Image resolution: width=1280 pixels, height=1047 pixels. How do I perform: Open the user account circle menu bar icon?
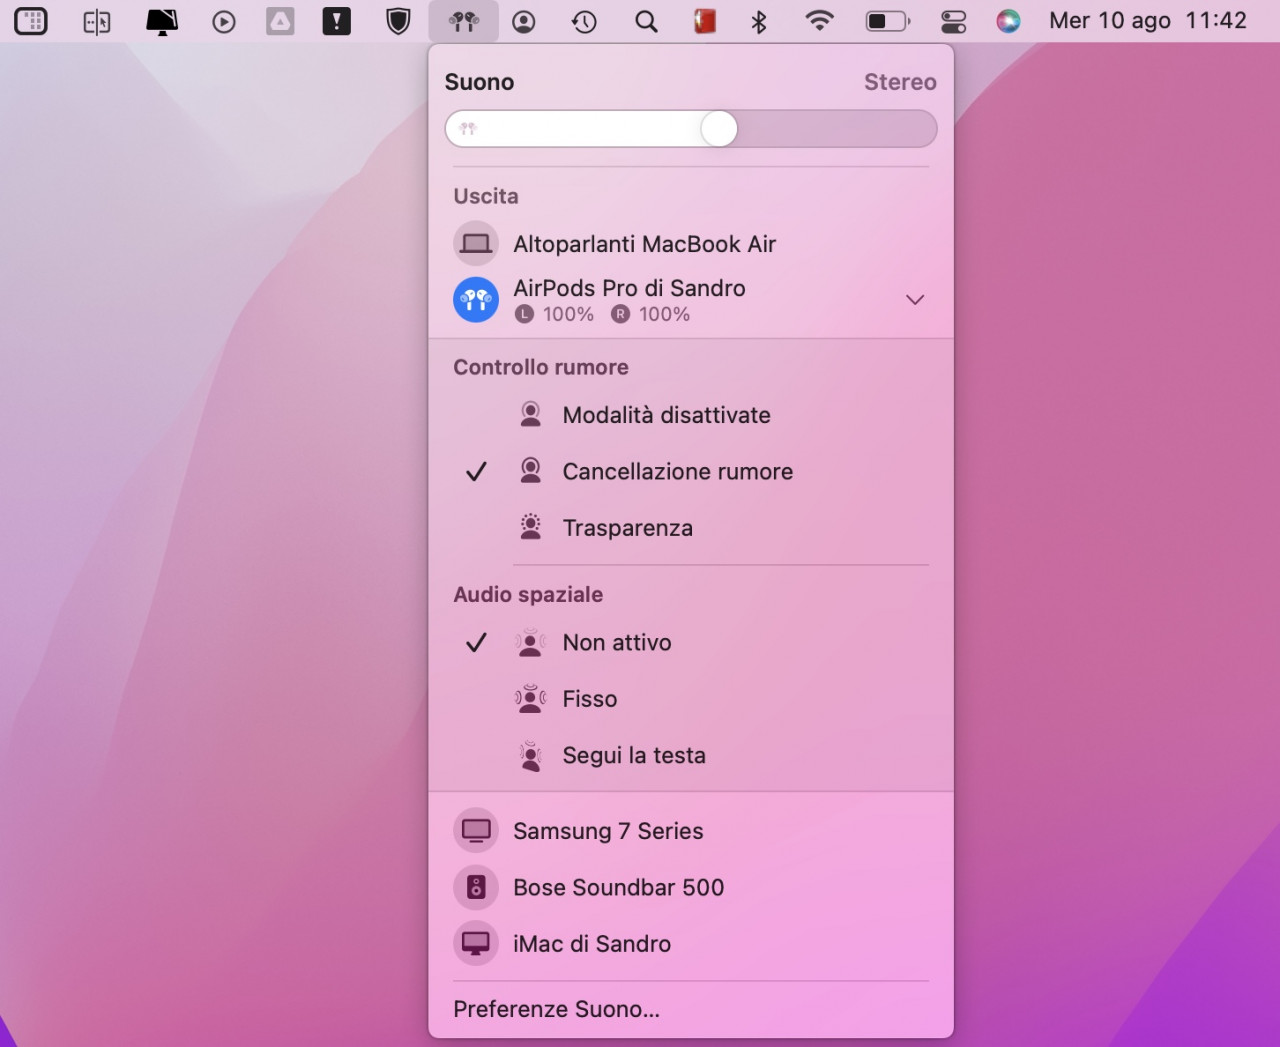(x=523, y=21)
